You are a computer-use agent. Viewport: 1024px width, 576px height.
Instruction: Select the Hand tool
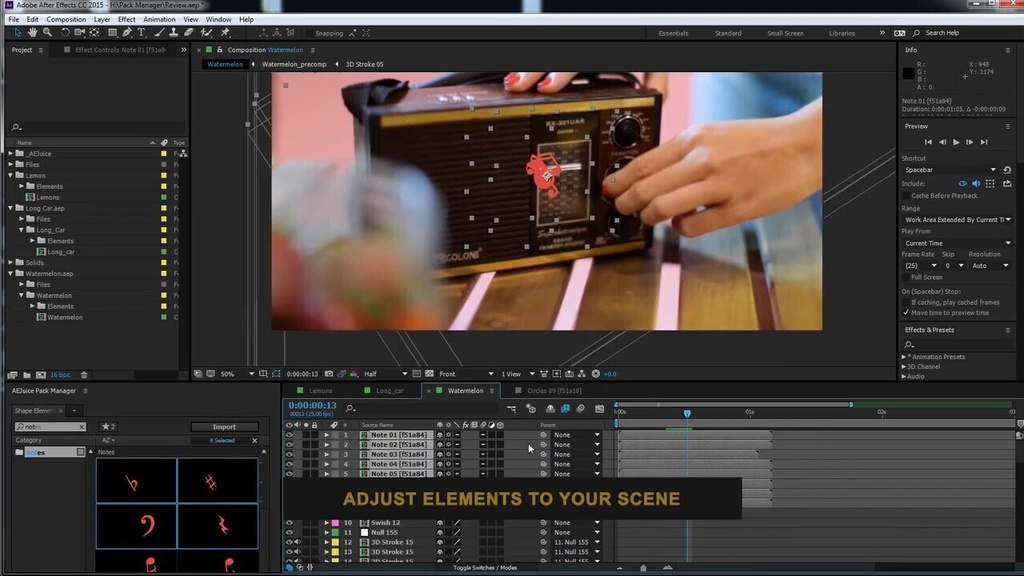(32, 32)
